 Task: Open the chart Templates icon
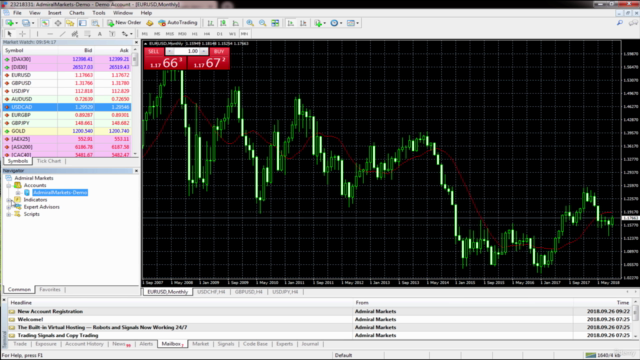coord(351,23)
